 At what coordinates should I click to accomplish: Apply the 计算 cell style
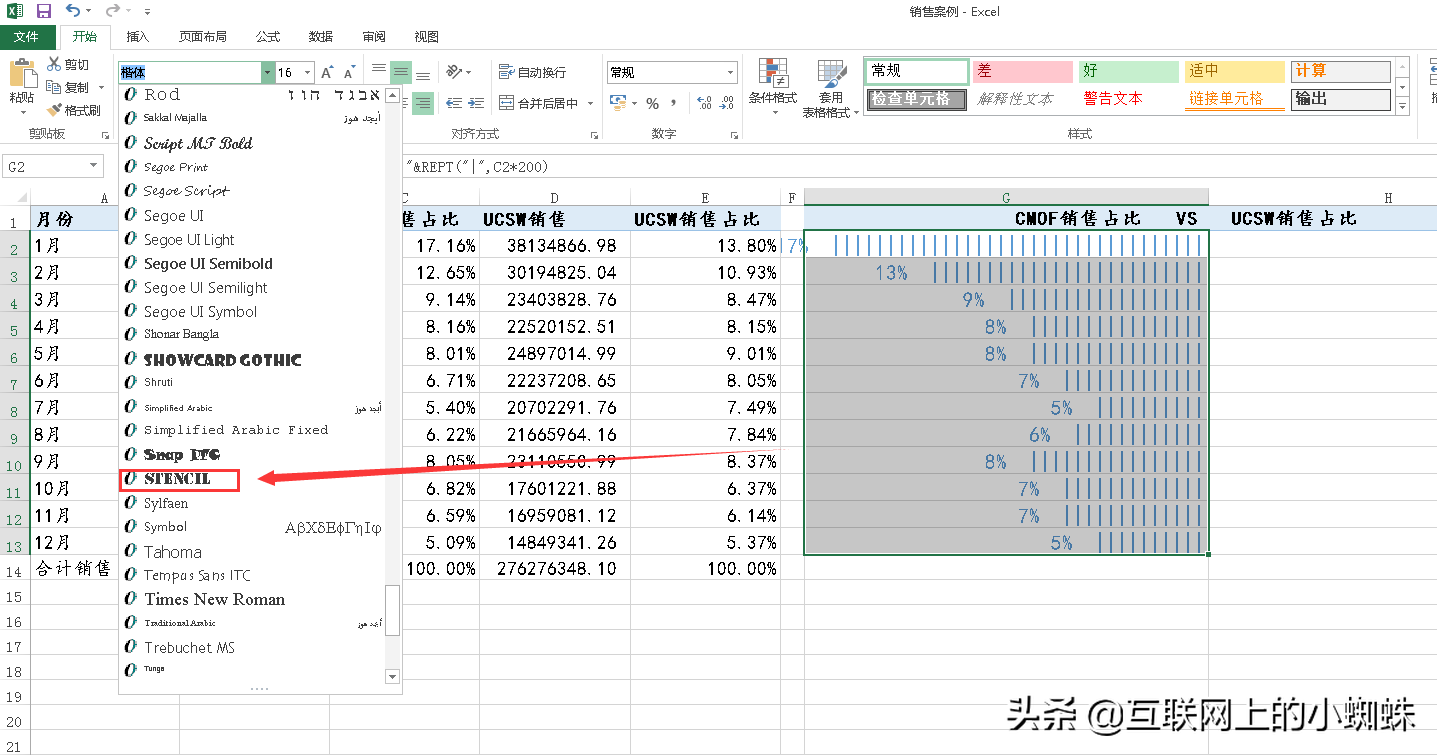pos(1340,71)
